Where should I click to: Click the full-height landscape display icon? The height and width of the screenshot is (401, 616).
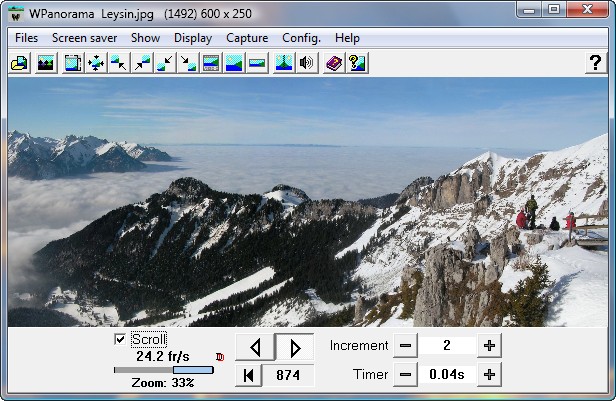(x=234, y=63)
